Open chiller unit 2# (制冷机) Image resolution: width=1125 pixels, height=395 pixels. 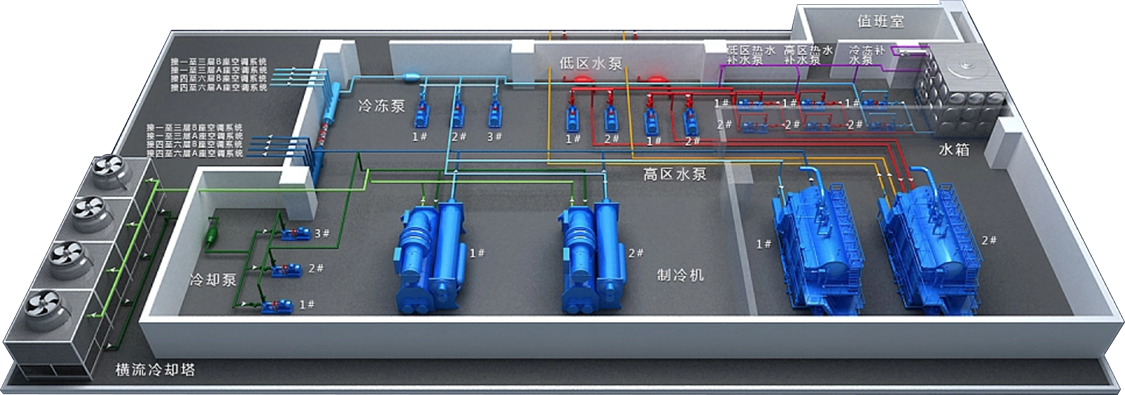(x=593, y=258)
